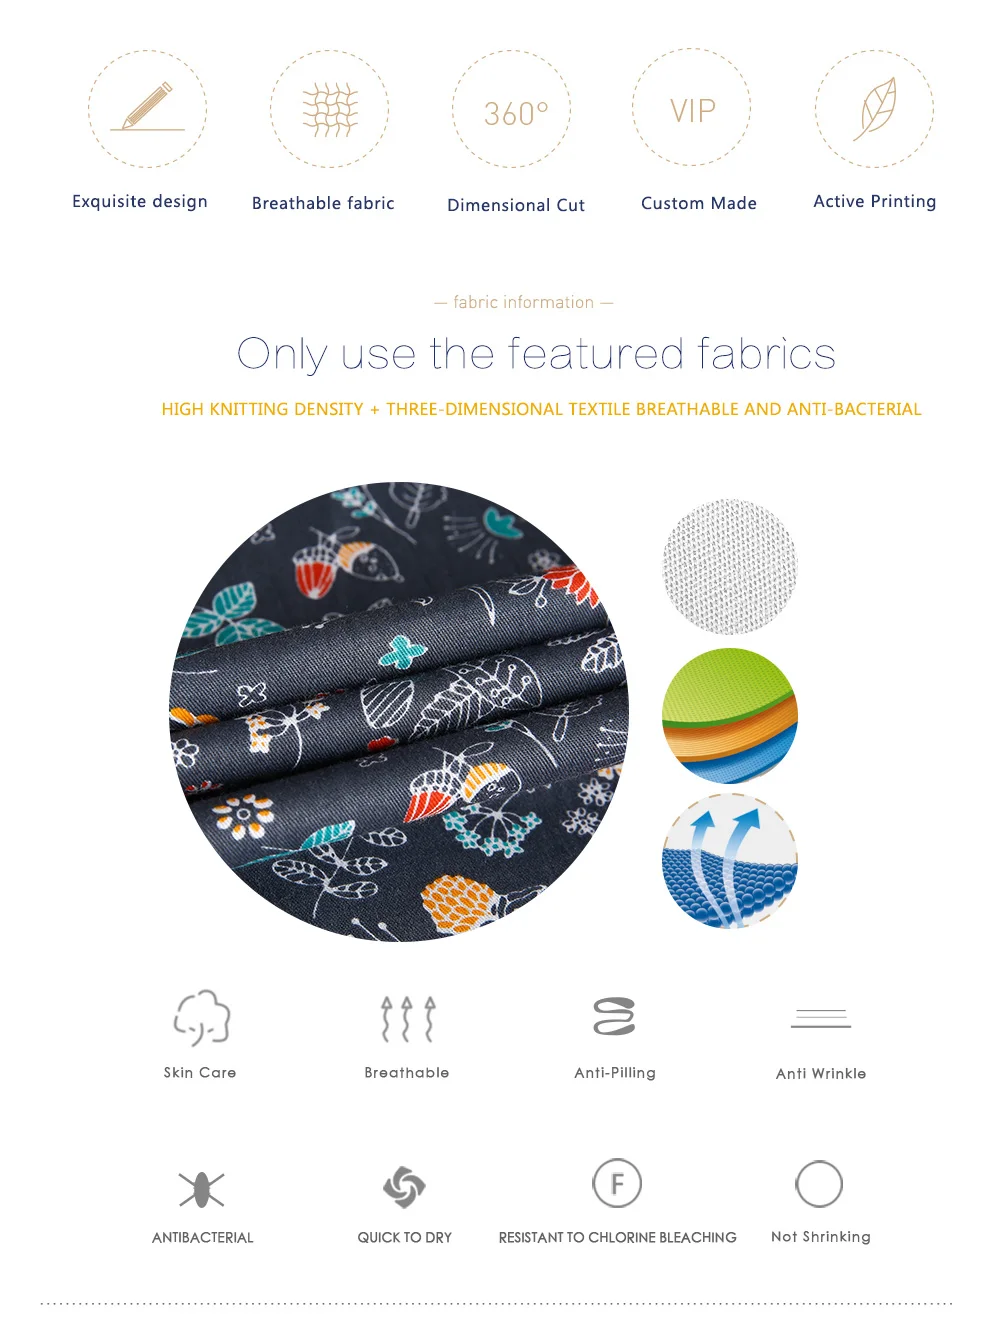
Task: Click the chlorine bleaching F circle icon
Action: [617, 1184]
